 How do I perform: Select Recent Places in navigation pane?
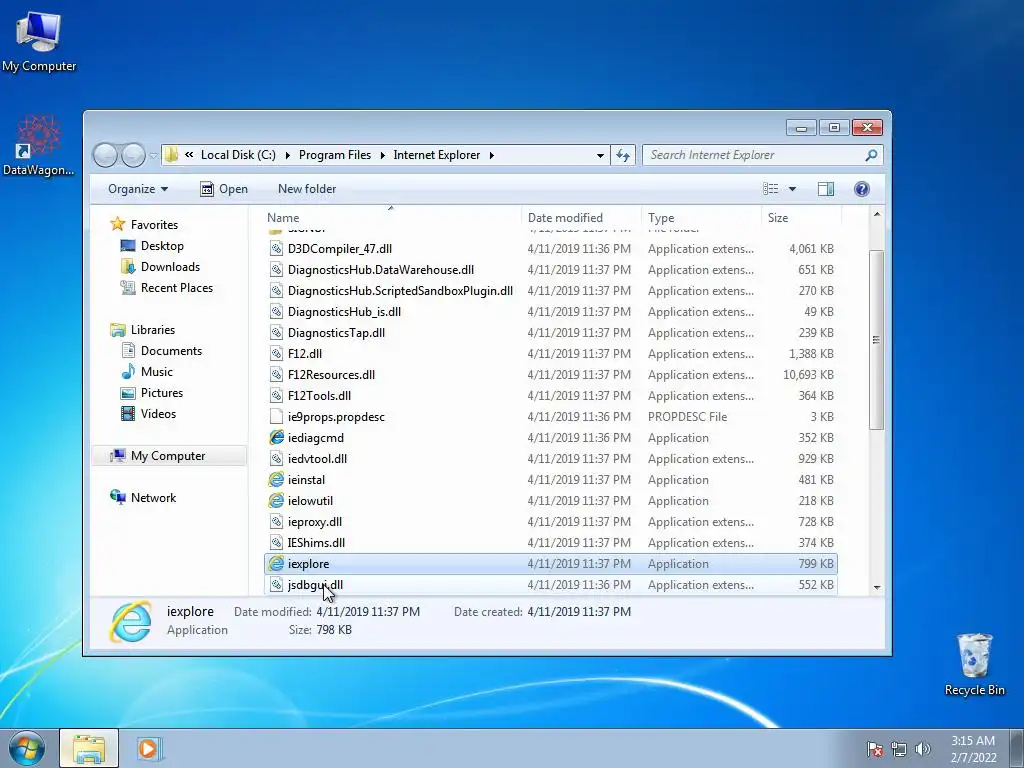[x=177, y=287]
